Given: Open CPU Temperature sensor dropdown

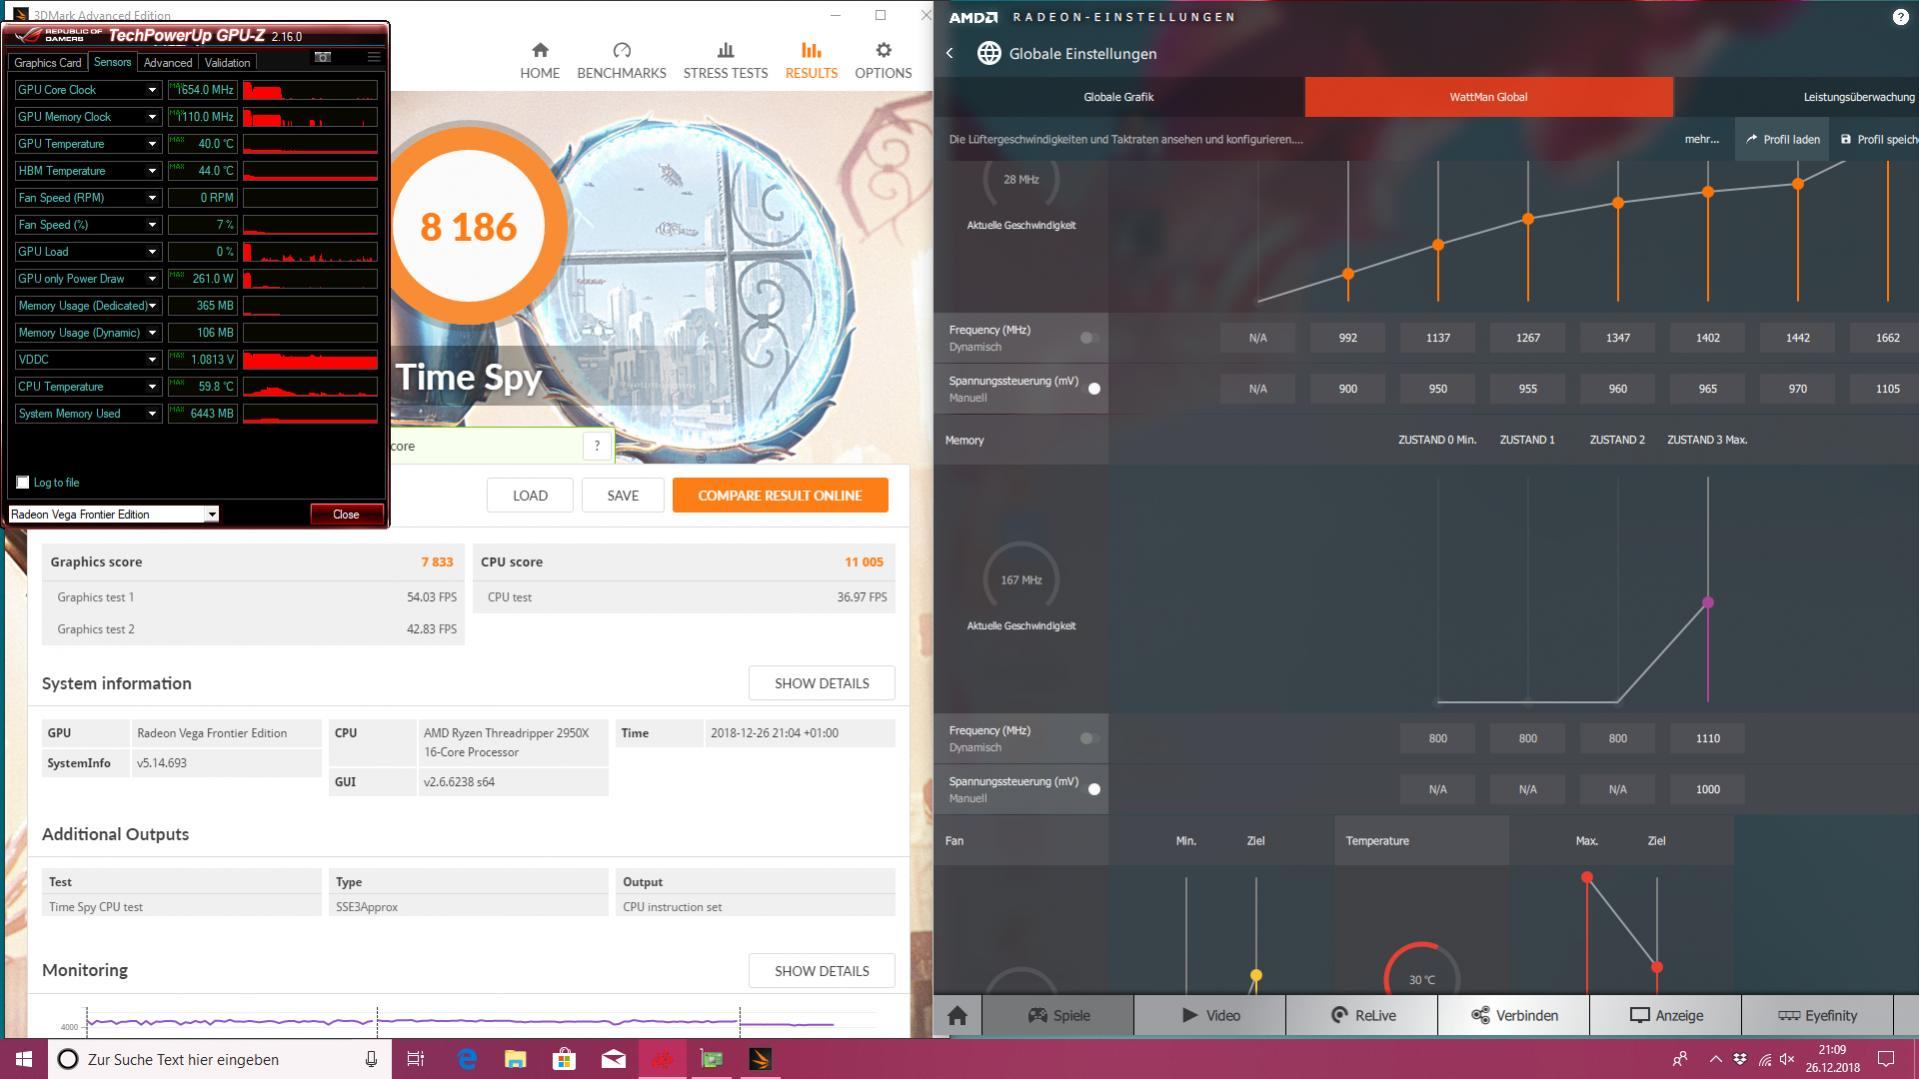Looking at the screenshot, I should [152, 387].
